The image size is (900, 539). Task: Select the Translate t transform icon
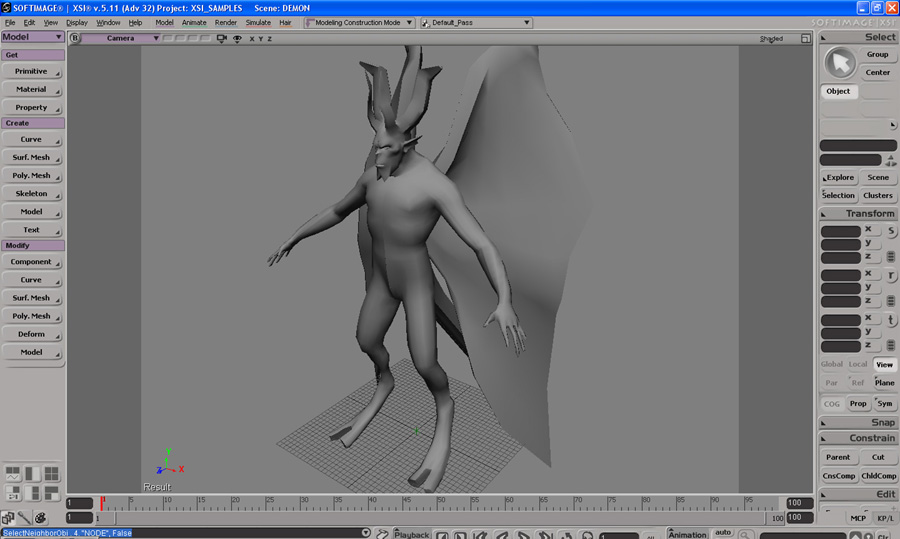click(x=890, y=320)
